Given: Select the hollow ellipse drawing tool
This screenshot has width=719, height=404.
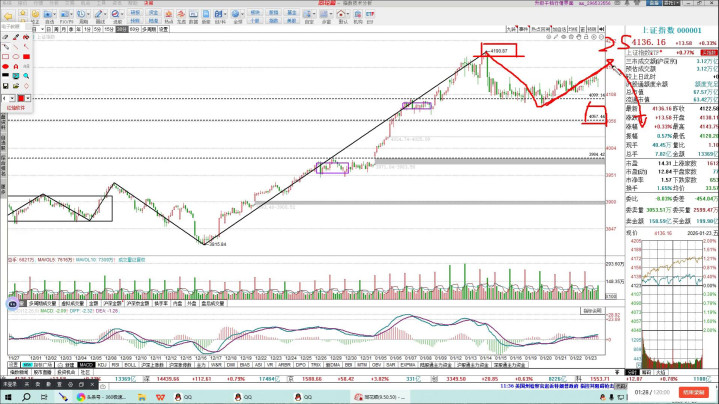Looking at the screenshot, I should click(x=16, y=57).
